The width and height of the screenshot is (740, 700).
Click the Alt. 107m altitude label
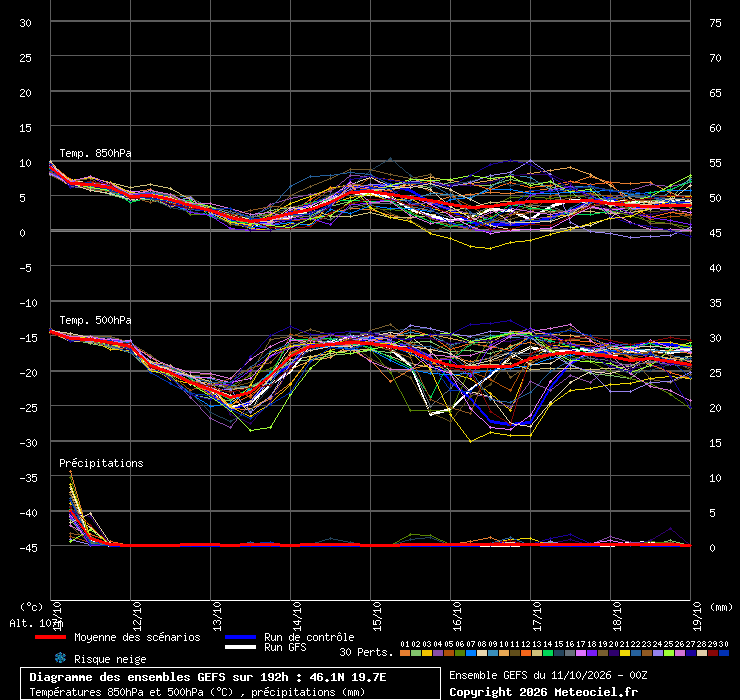coord(36,624)
